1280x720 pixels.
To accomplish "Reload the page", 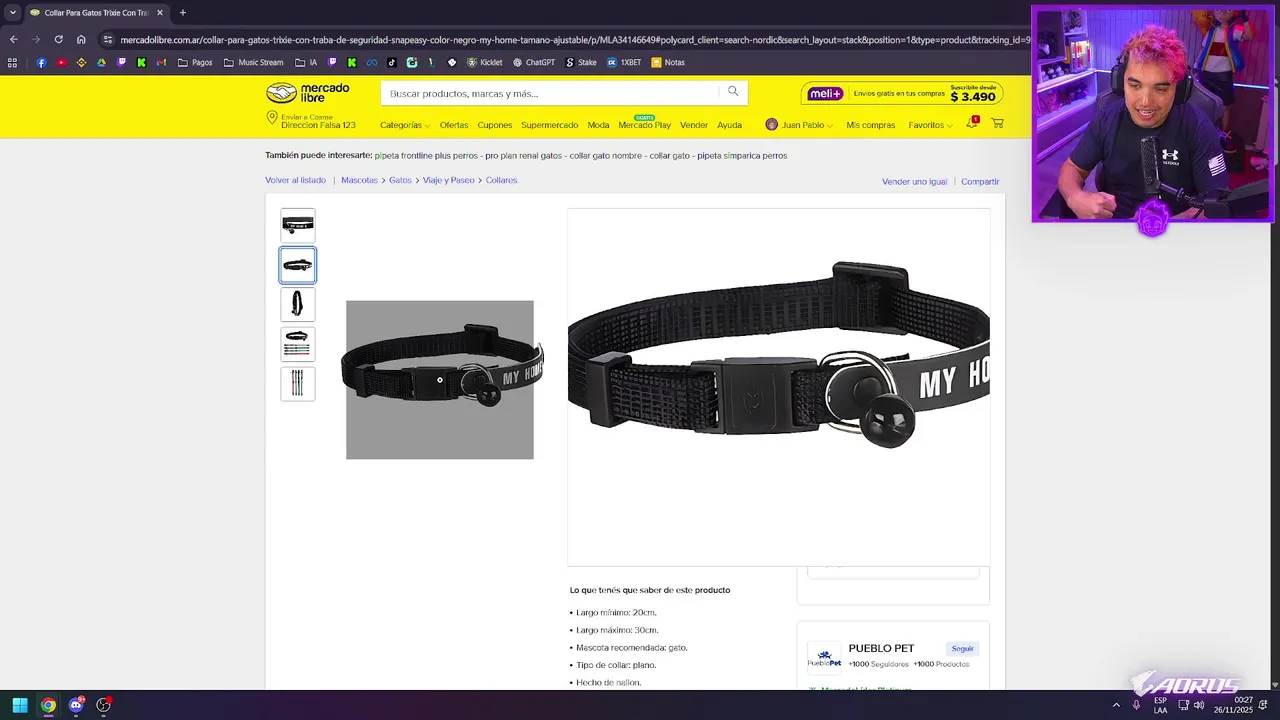I will pos(58,39).
